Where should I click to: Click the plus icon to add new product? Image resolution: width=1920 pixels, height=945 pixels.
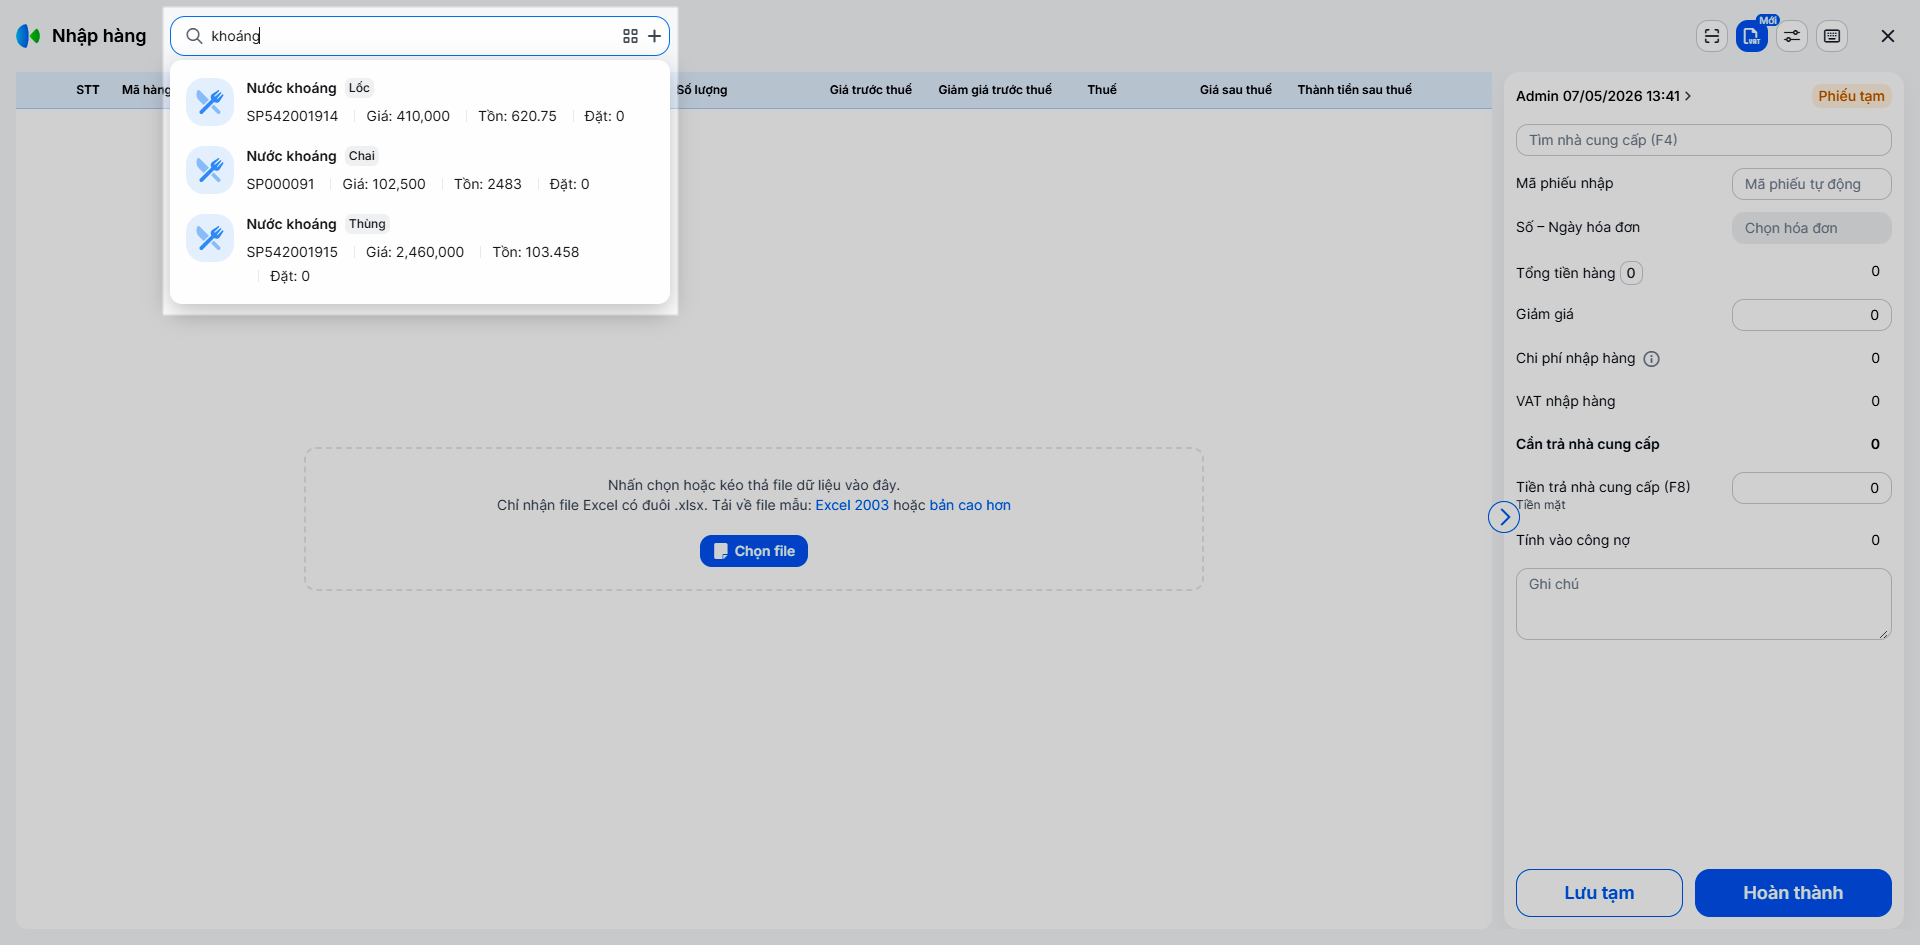(x=654, y=36)
